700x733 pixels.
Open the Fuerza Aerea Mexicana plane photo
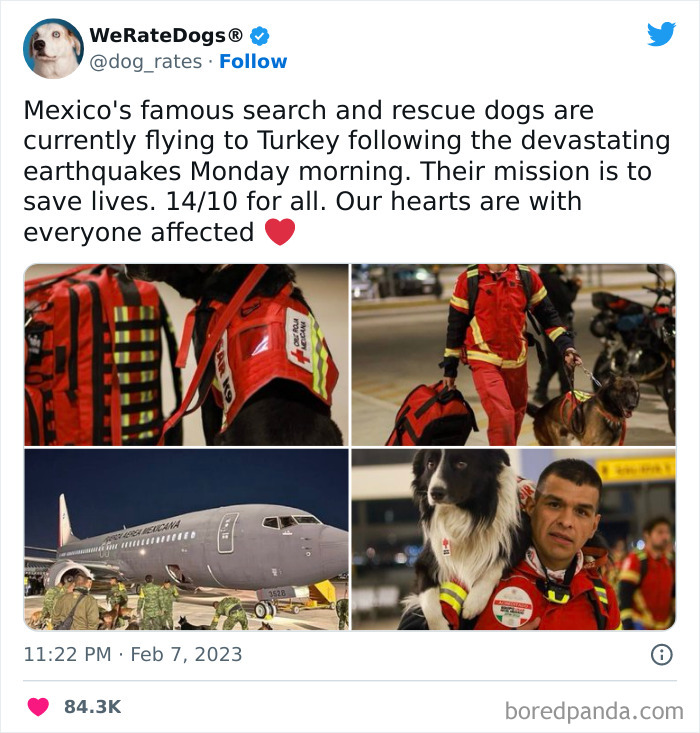186,539
